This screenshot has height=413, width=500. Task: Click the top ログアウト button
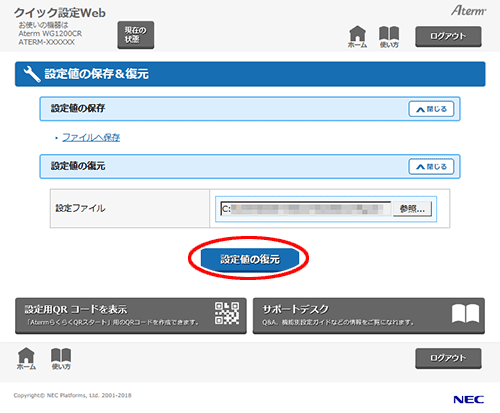point(448,36)
